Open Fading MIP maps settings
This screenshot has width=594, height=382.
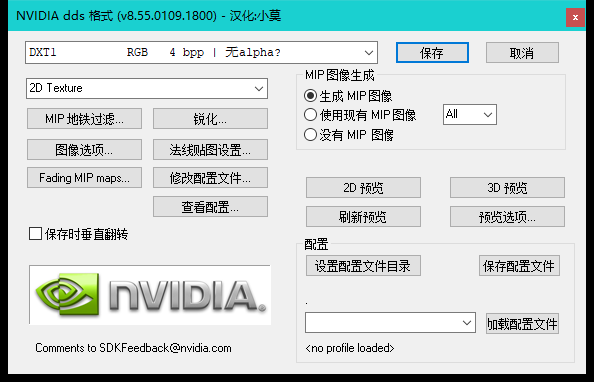pos(84,177)
